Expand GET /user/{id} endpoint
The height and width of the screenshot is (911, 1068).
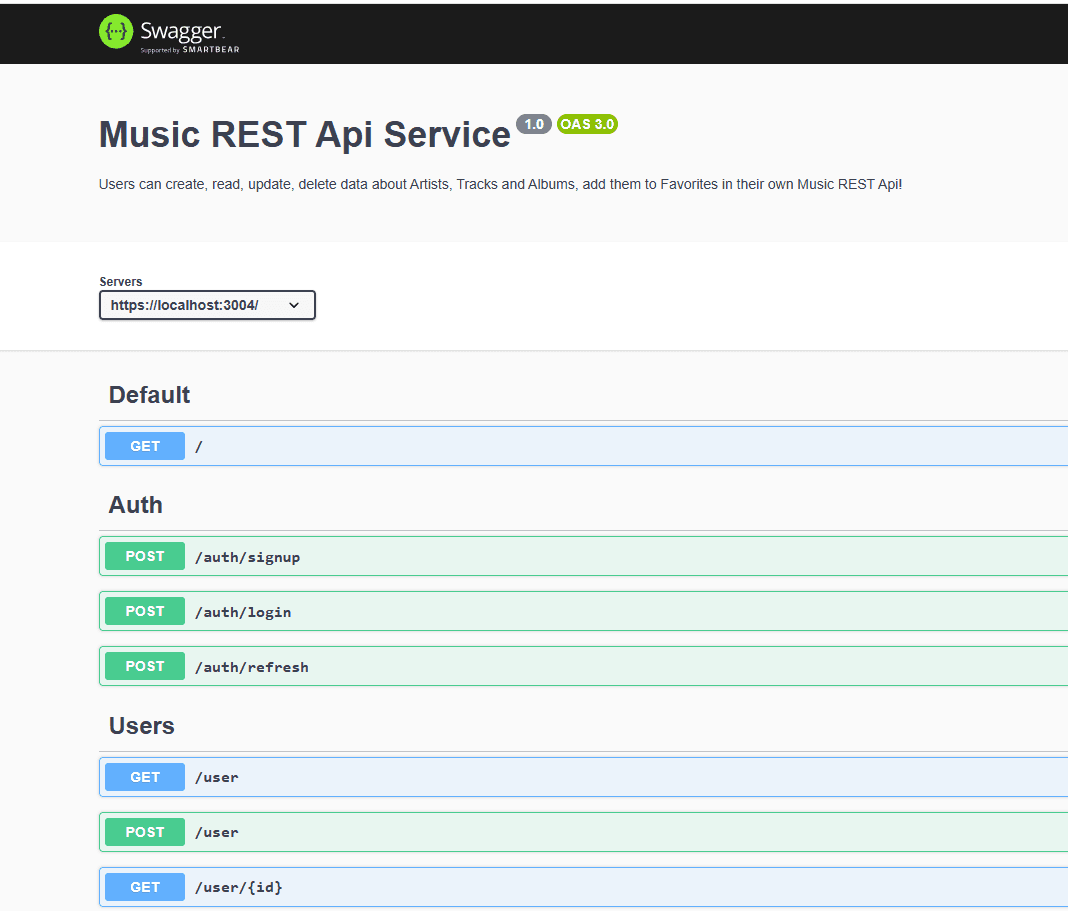tap(583, 887)
